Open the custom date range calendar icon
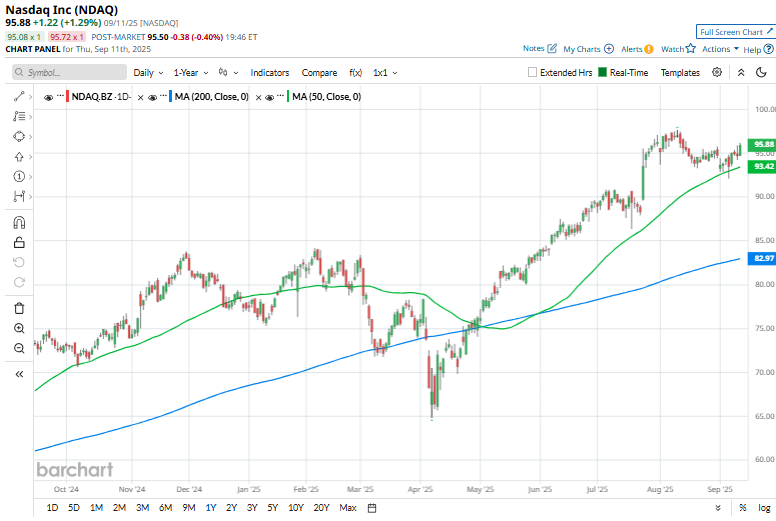This screenshot has width=776, height=521. [372, 508]
